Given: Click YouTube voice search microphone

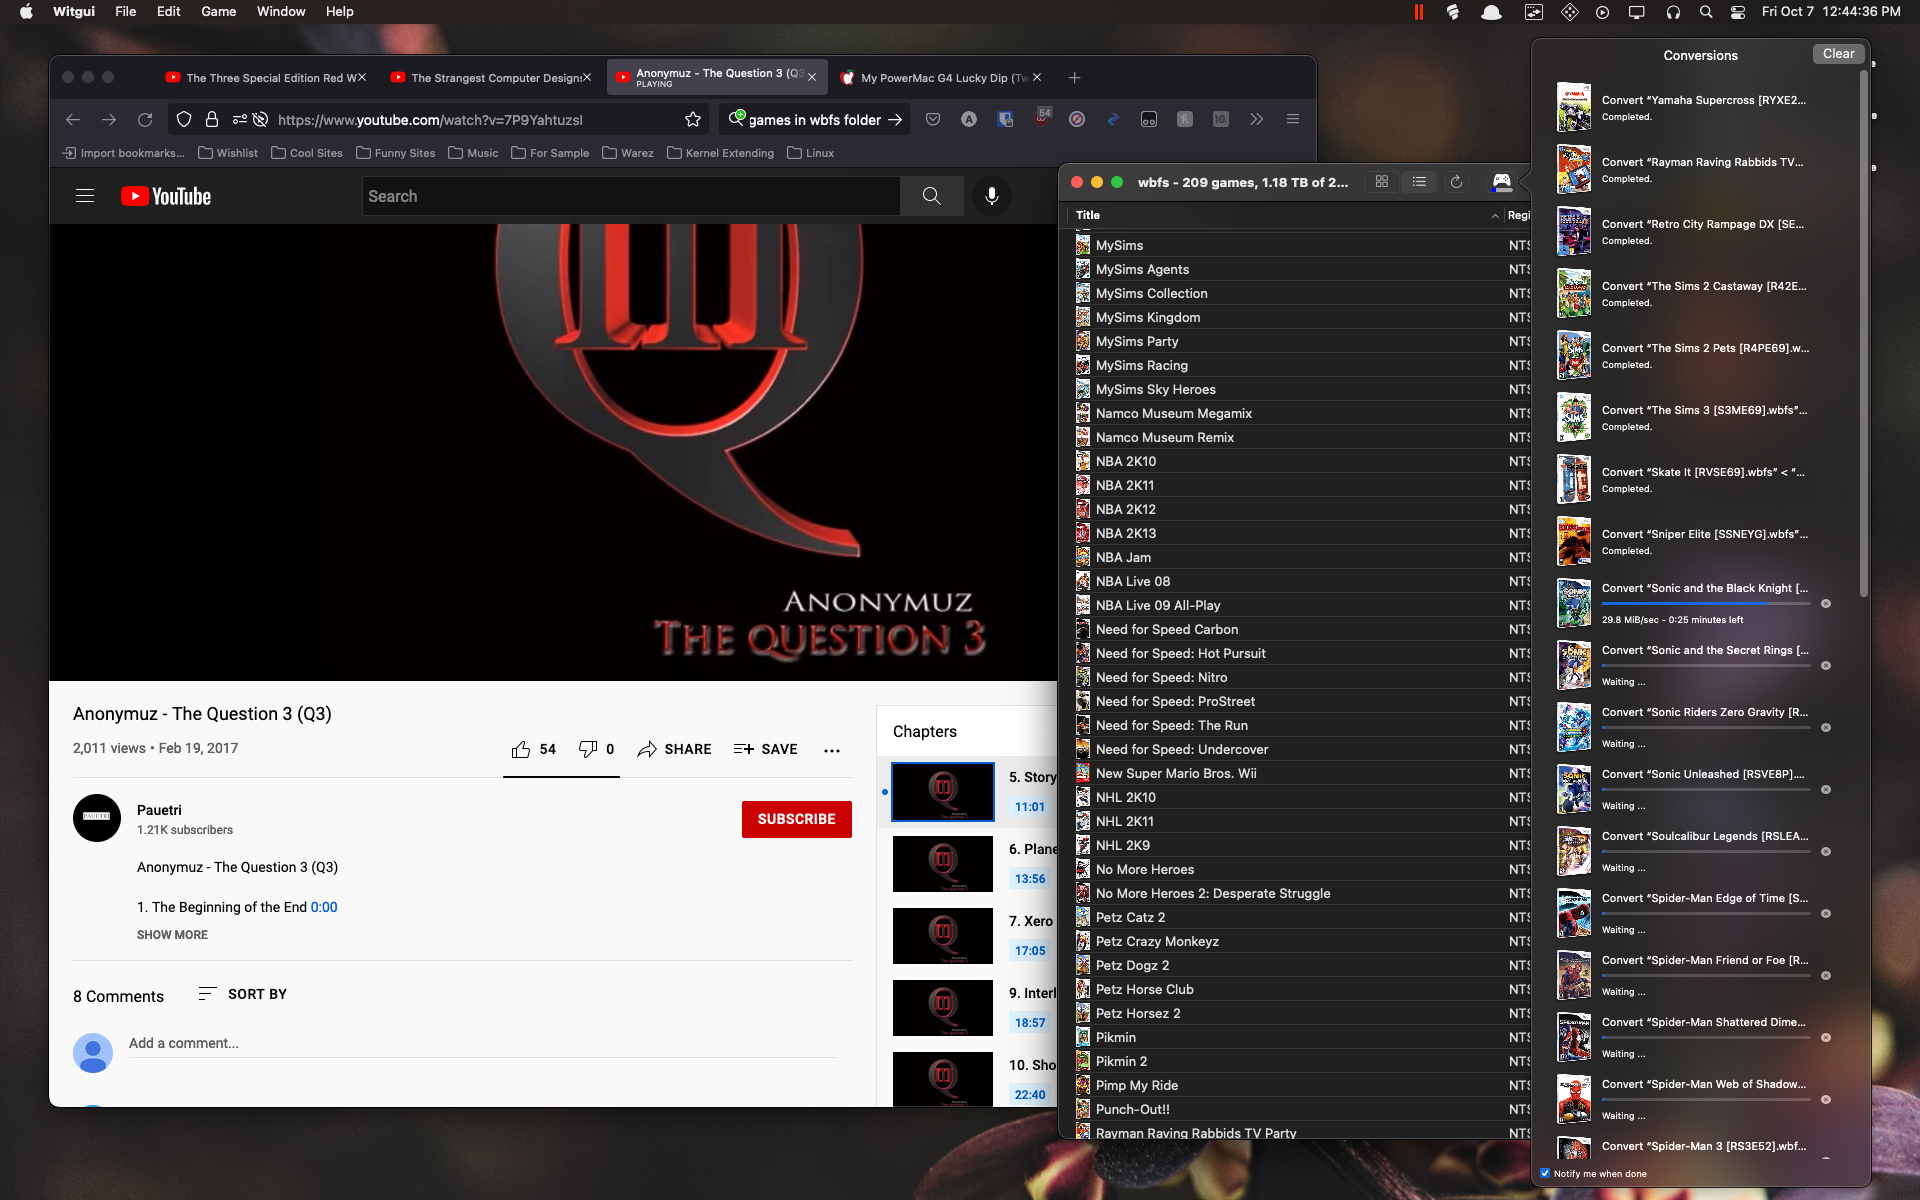Looking at the screenshot, I should pyautogui.click(x=991, y=196).
